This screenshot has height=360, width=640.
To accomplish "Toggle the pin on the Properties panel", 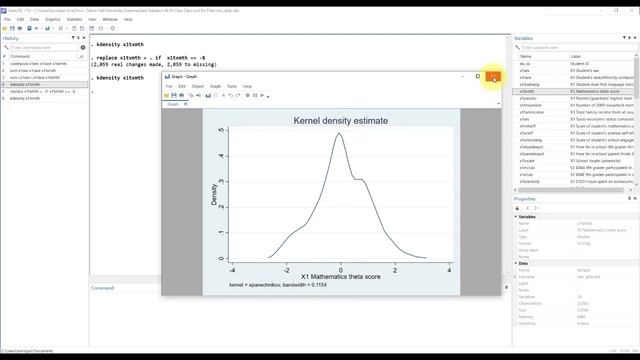I will click(x=629, y=198).
